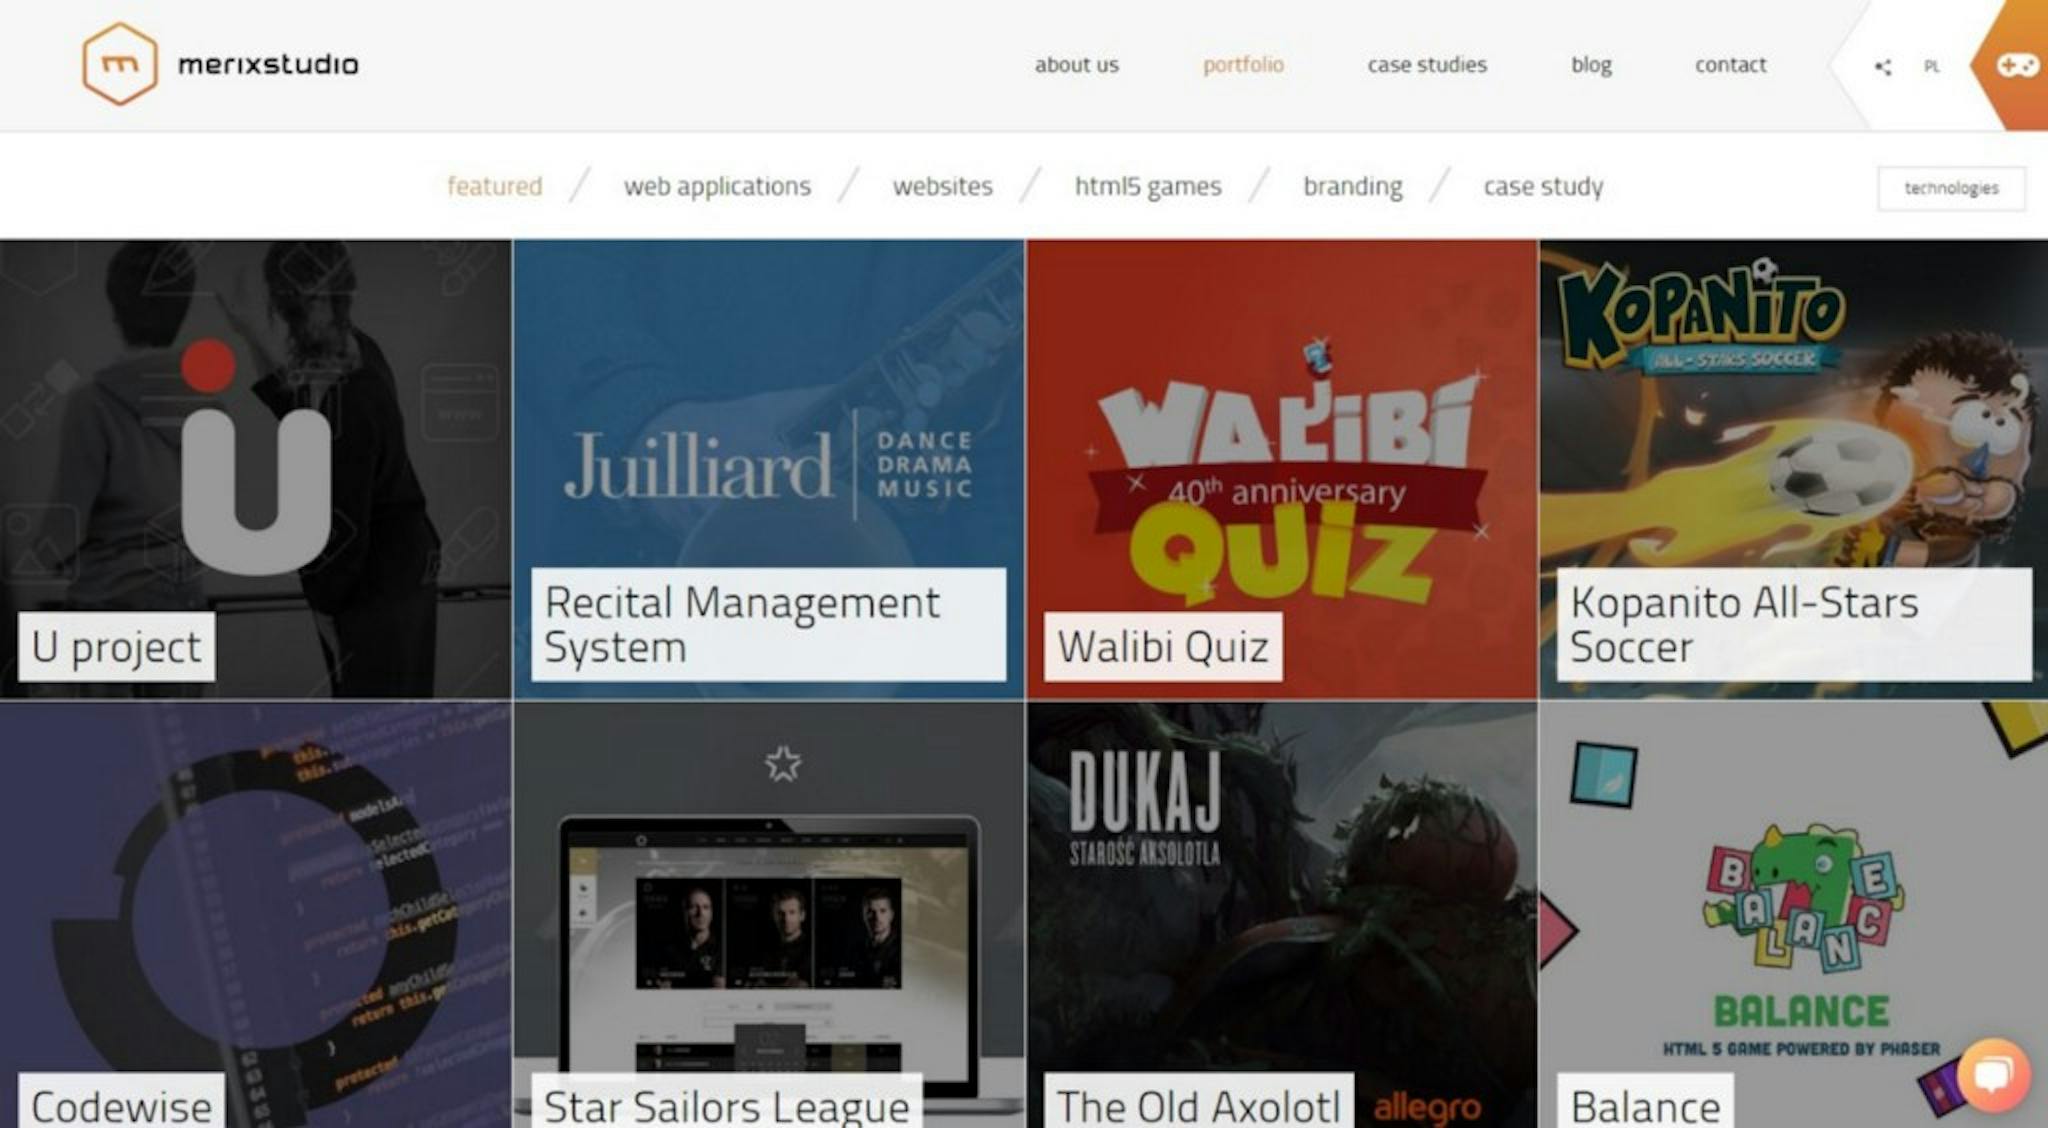Click the star icon above Star Sailors League
This screenshot has width=2048, height=1128.
tap(783, 764)
